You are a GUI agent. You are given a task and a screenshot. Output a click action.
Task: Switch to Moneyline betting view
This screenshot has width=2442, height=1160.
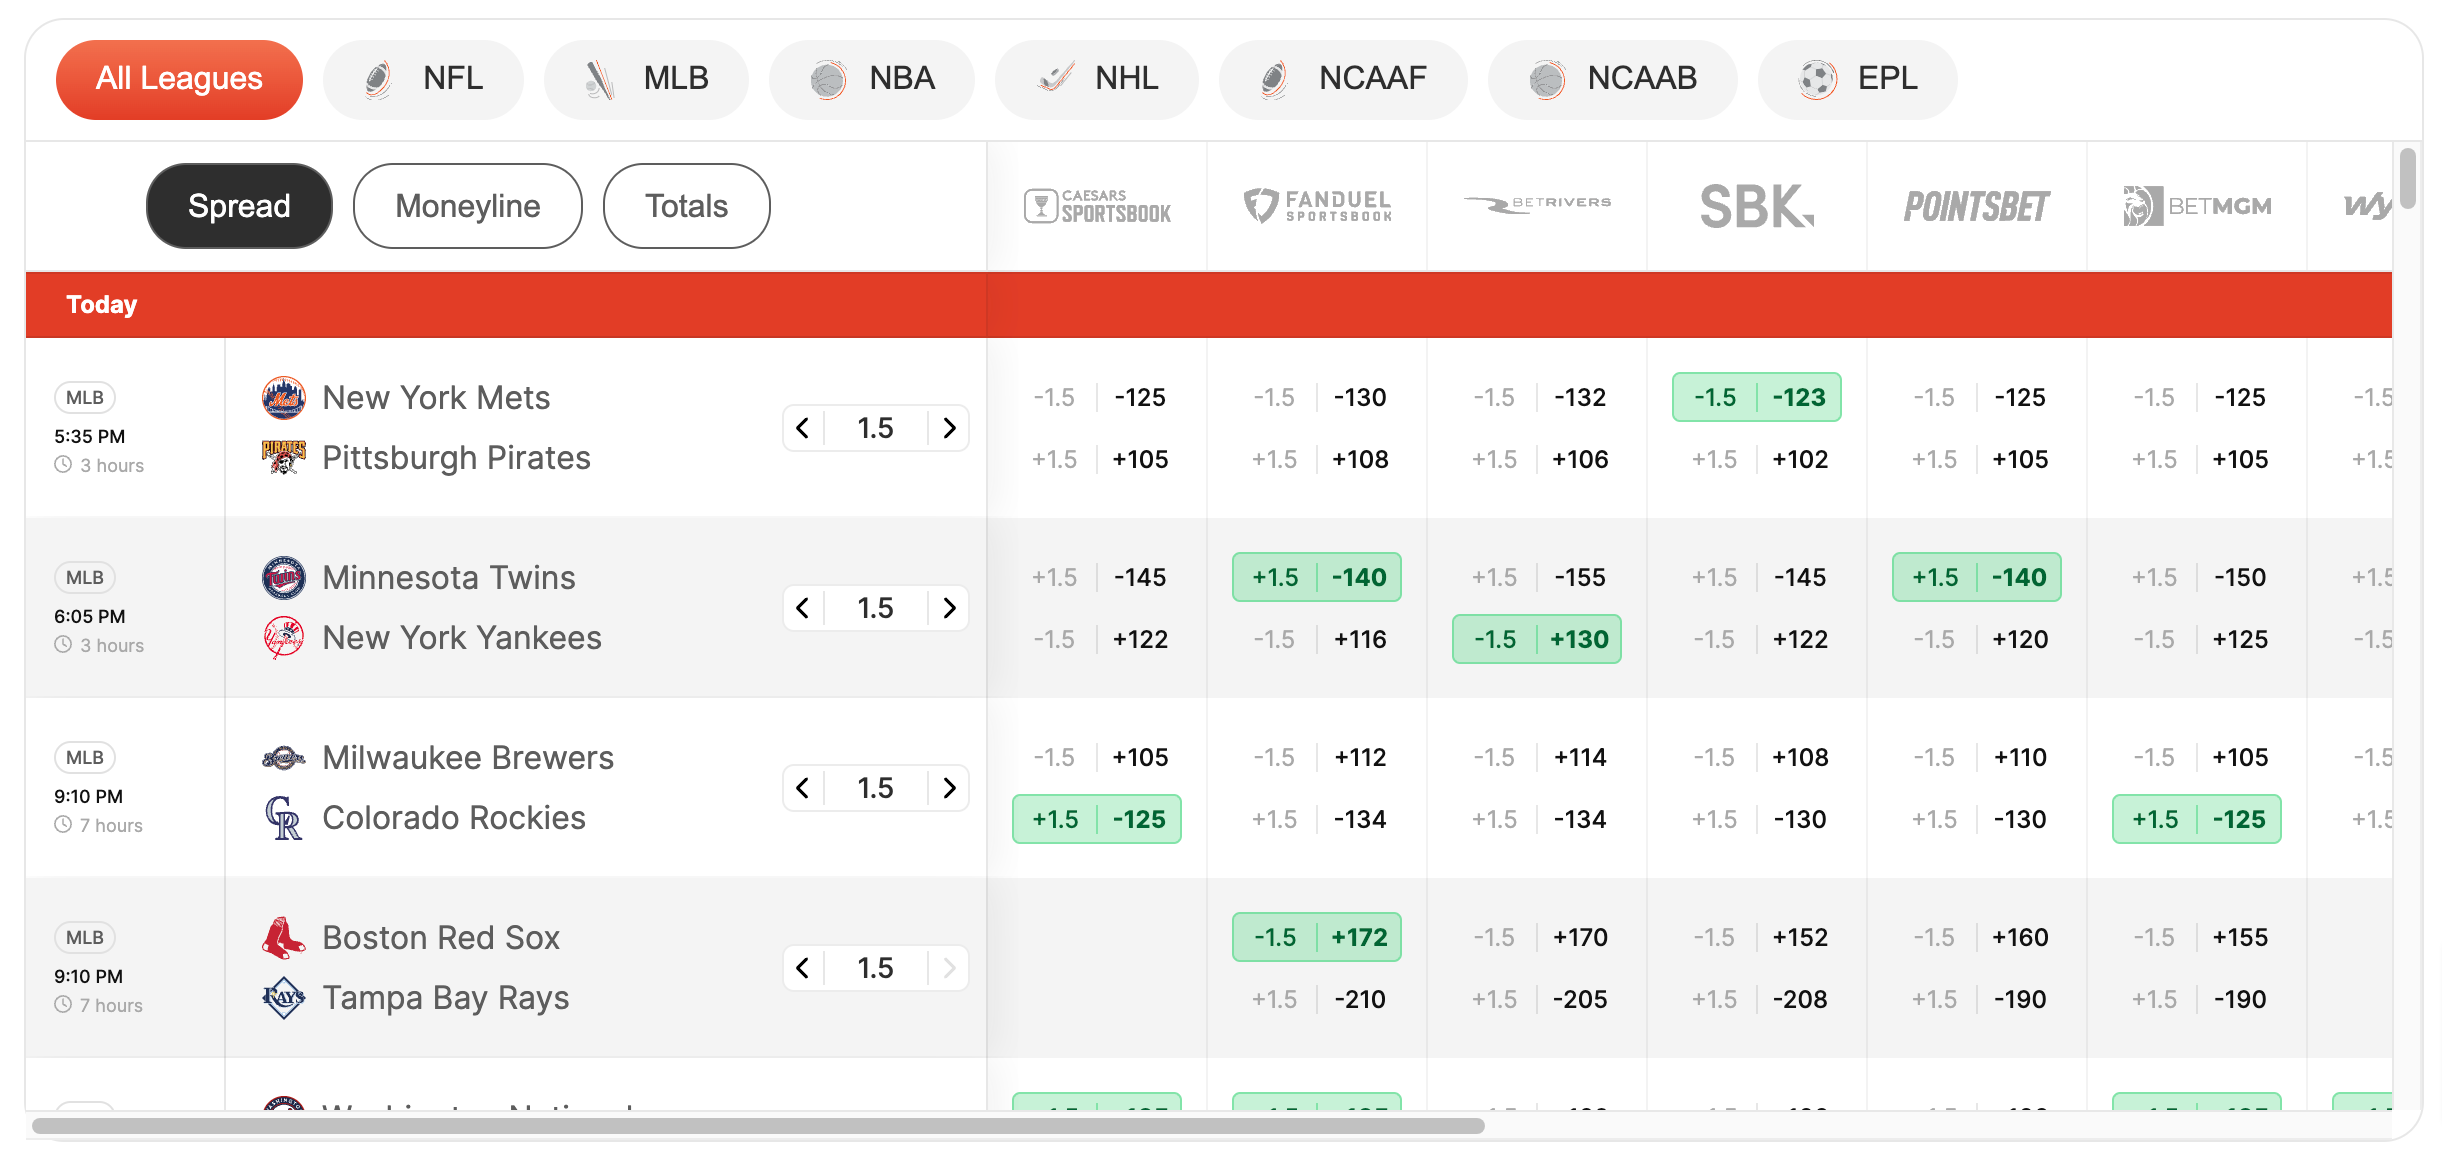(467, 202)
